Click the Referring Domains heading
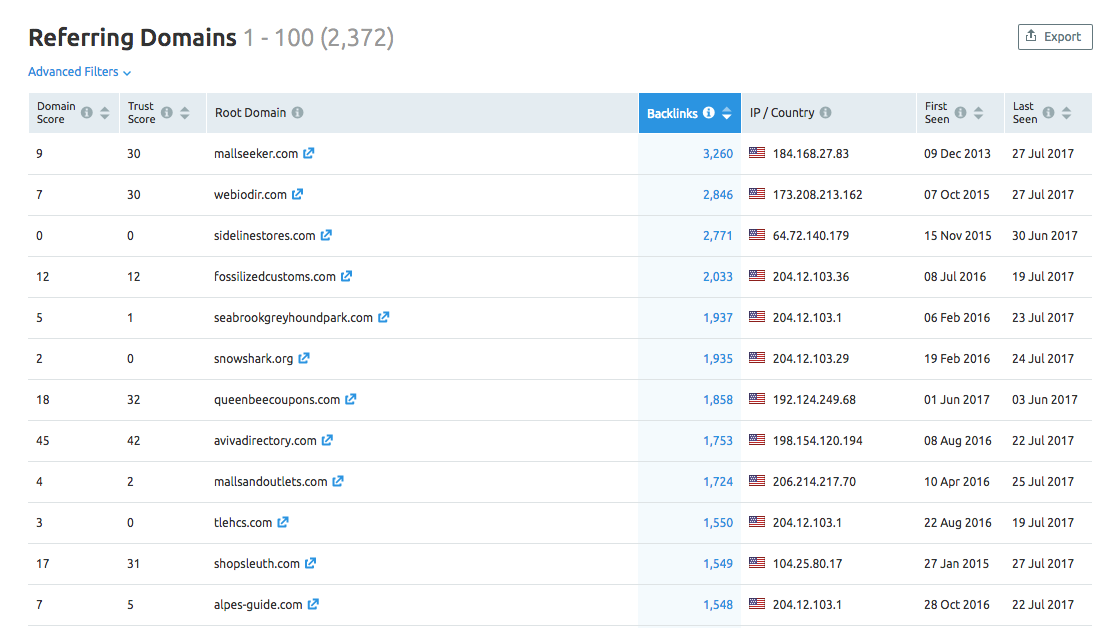 point(133,38)
